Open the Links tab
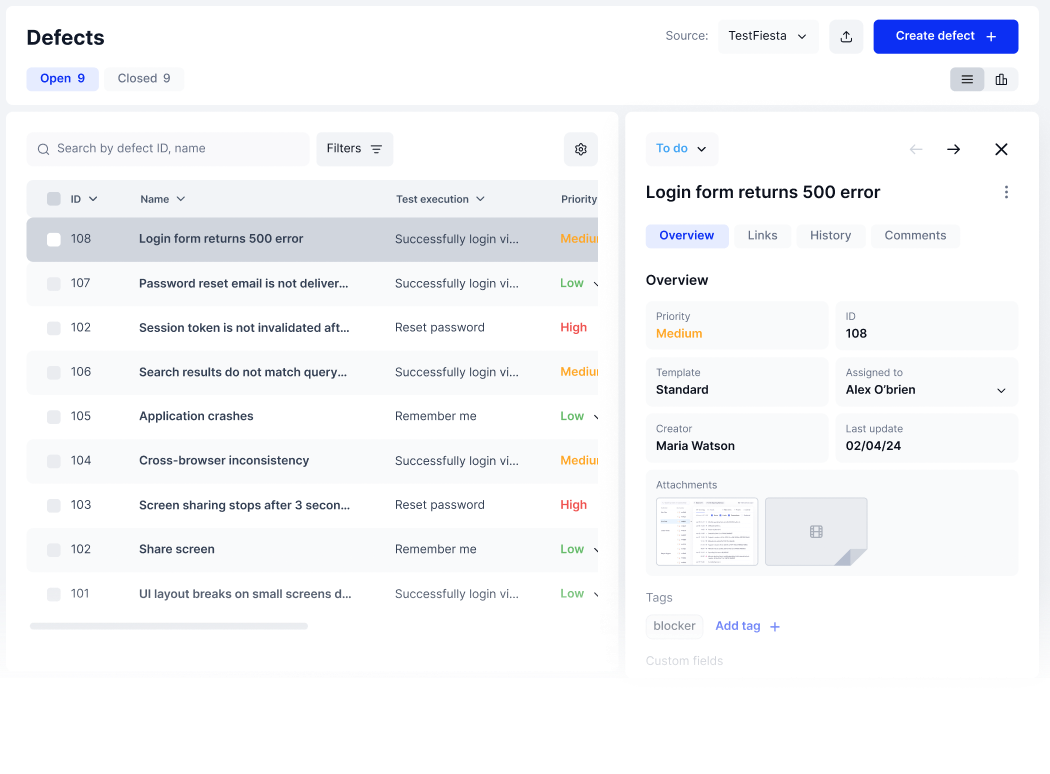The image size is (1050, 774). click(x=762, y=236)
